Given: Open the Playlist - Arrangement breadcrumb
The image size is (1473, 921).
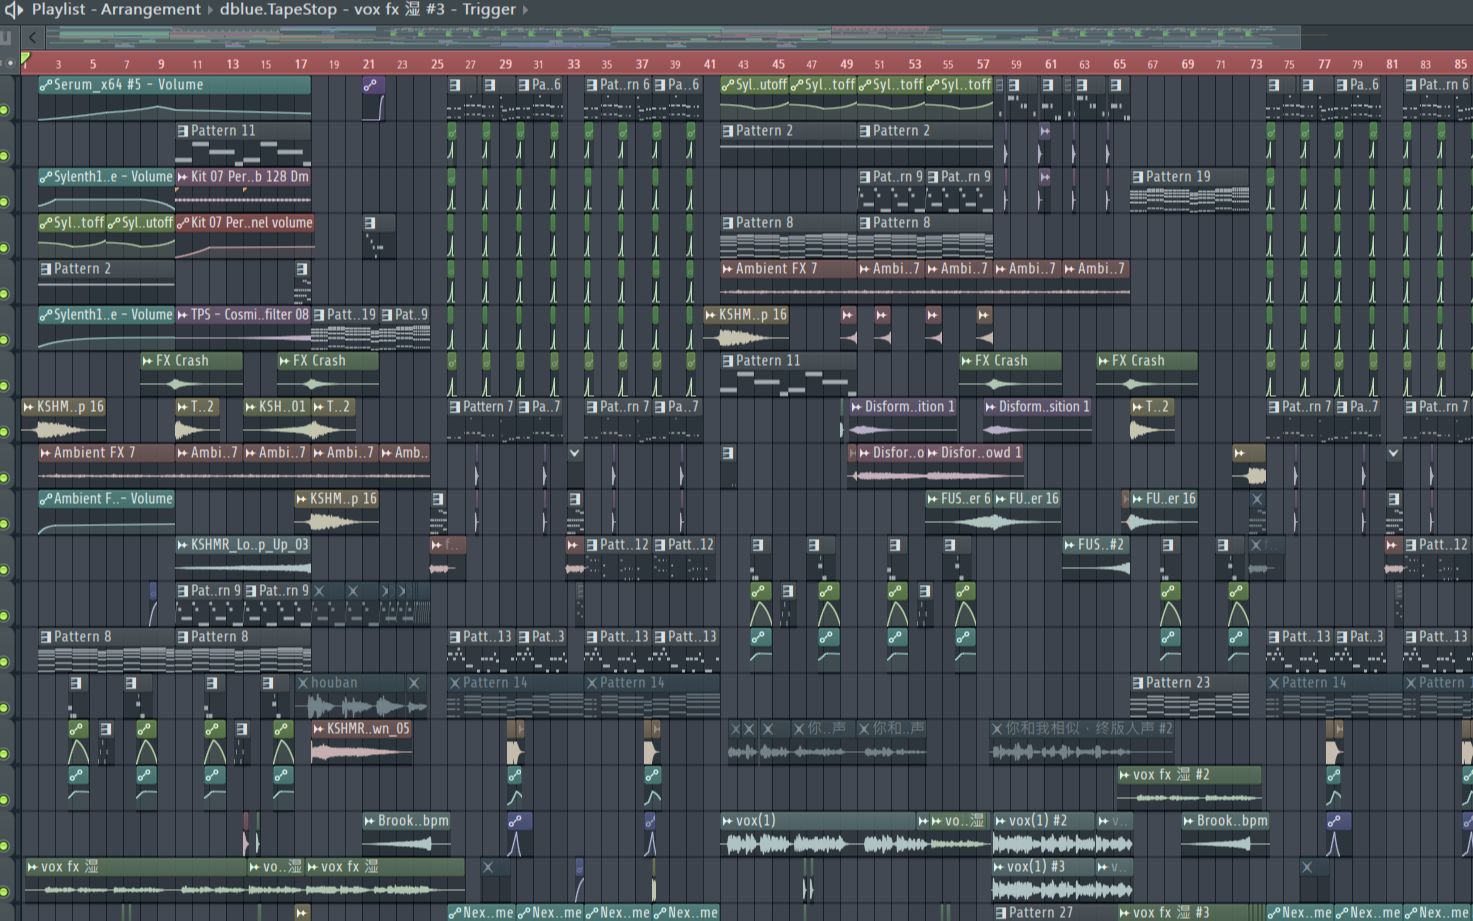Looking at the screenshot, I should click(116, 10).
